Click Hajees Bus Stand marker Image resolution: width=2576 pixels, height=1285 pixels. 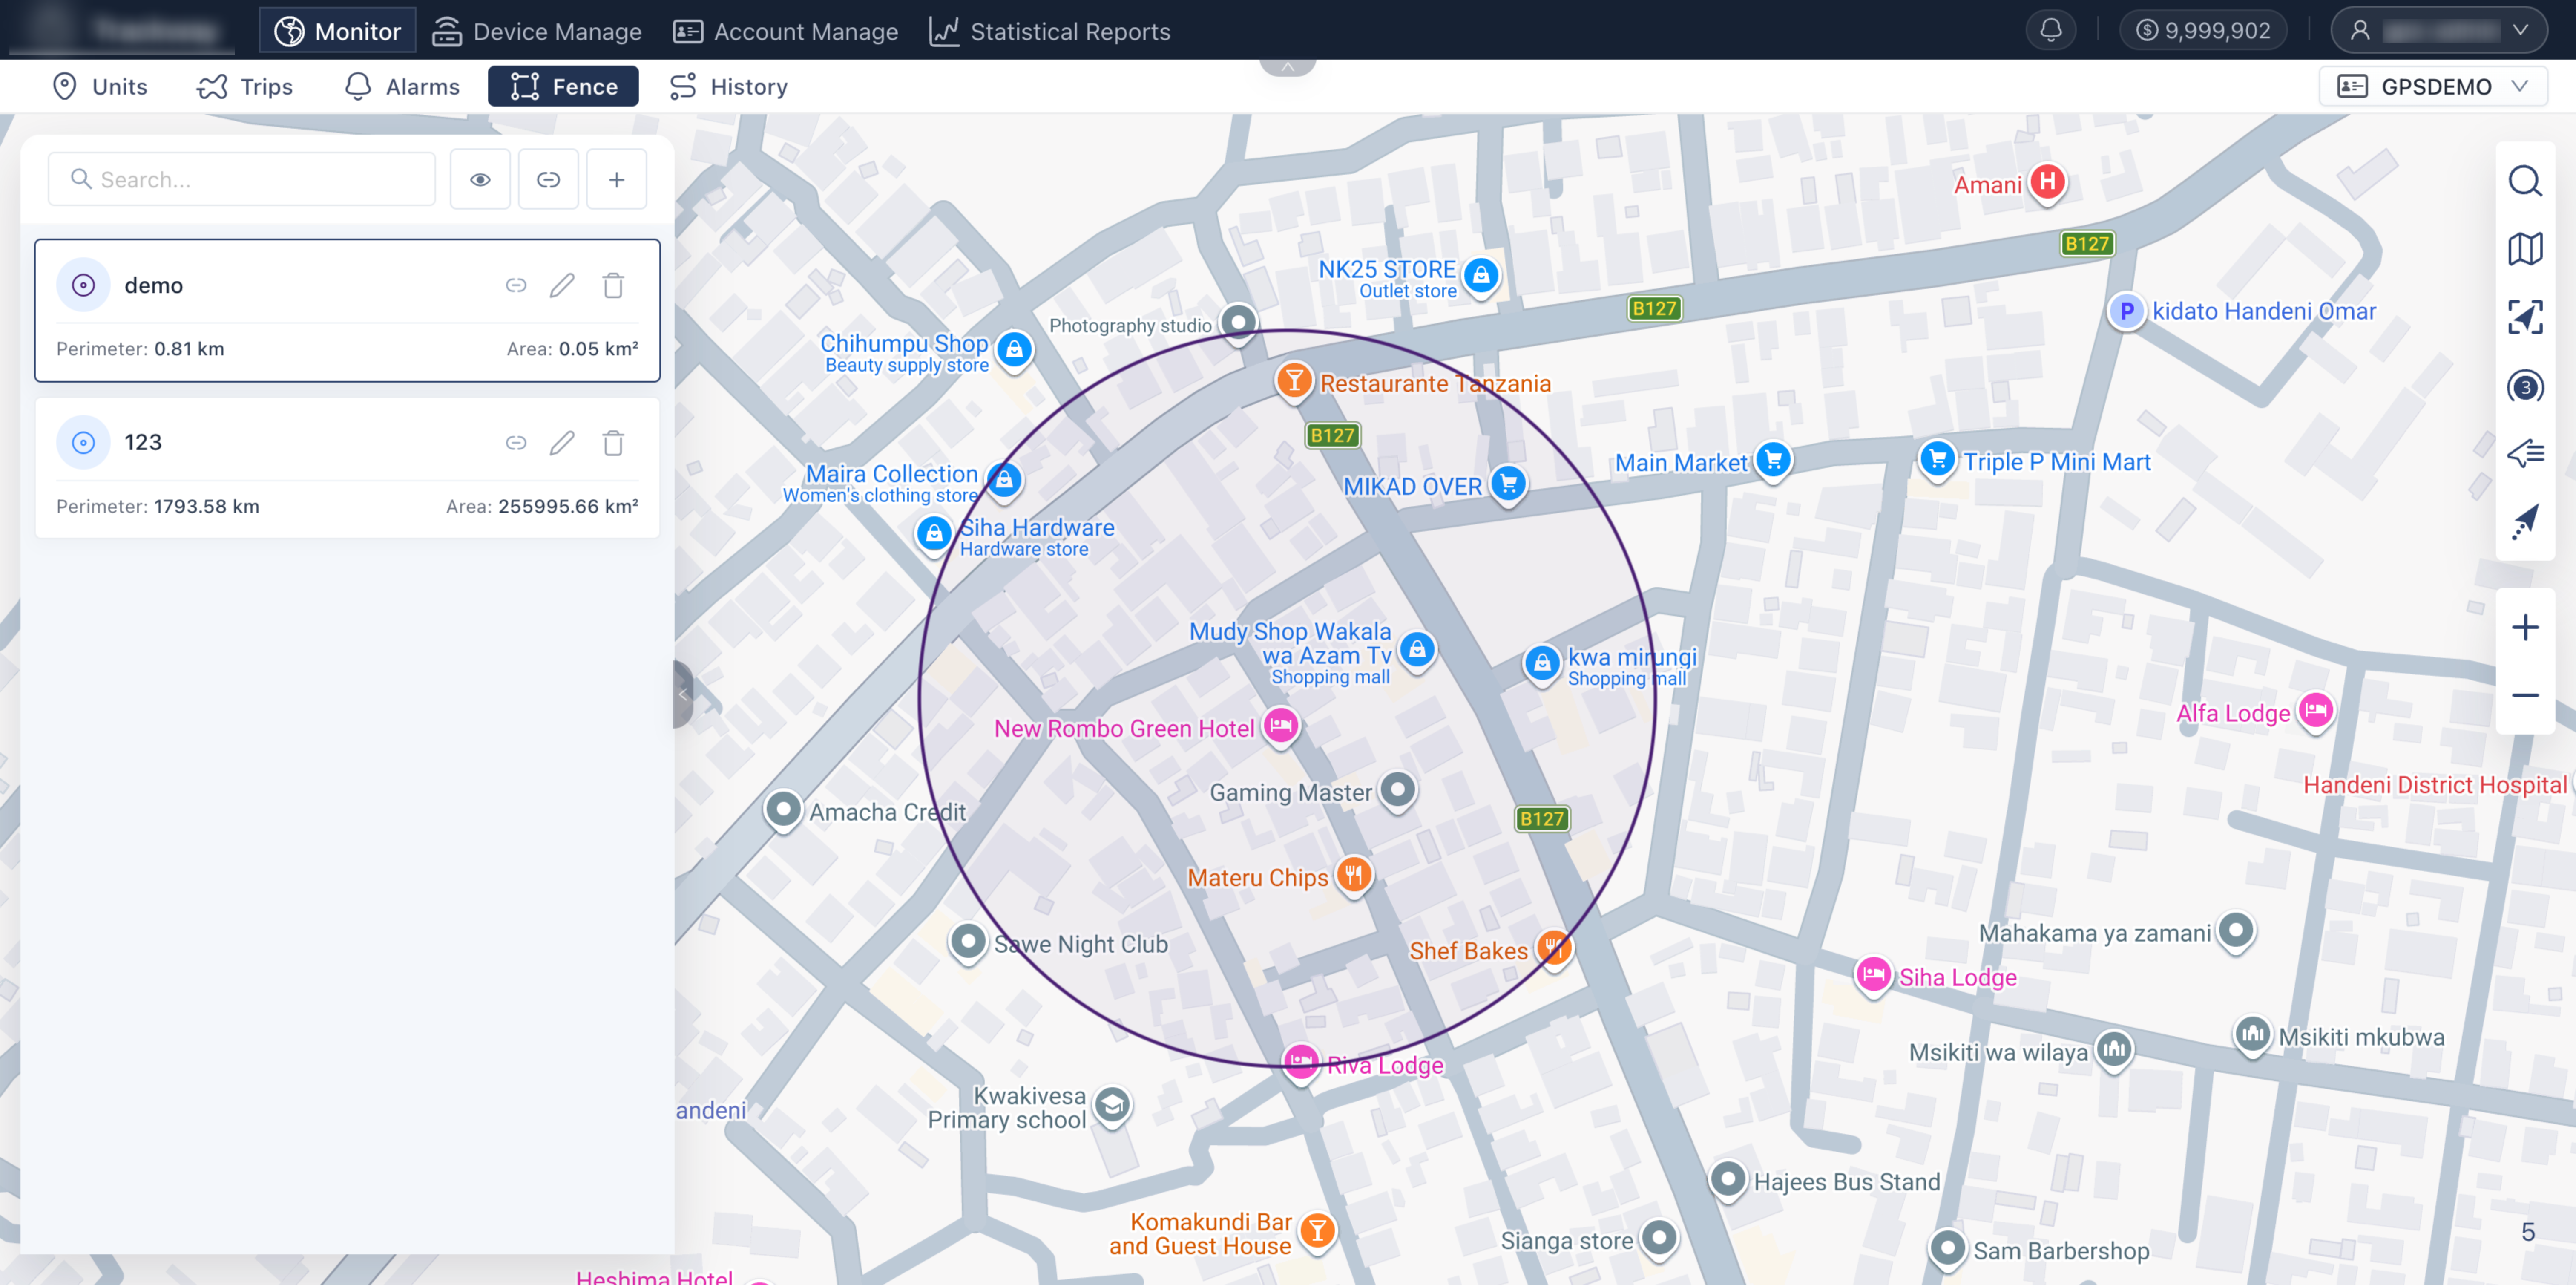pyautogui.click(x=1728, y=1180)
